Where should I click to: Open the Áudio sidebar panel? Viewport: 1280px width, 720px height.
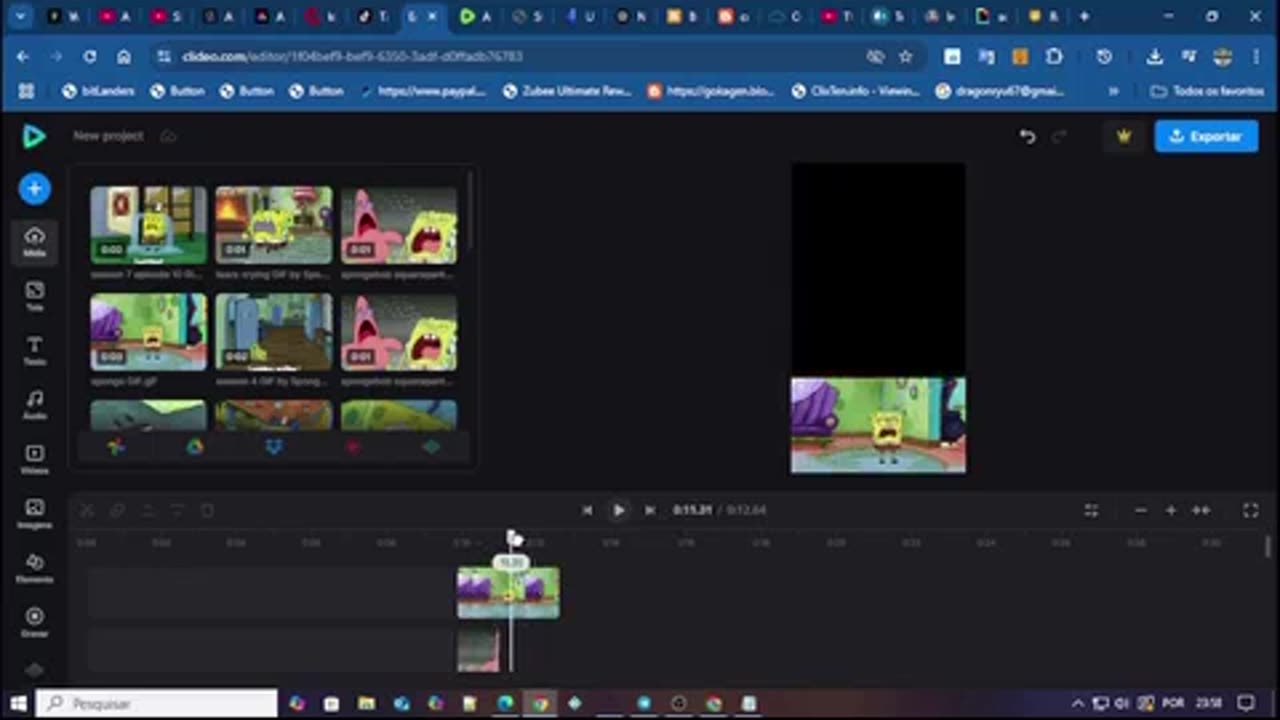34,404
